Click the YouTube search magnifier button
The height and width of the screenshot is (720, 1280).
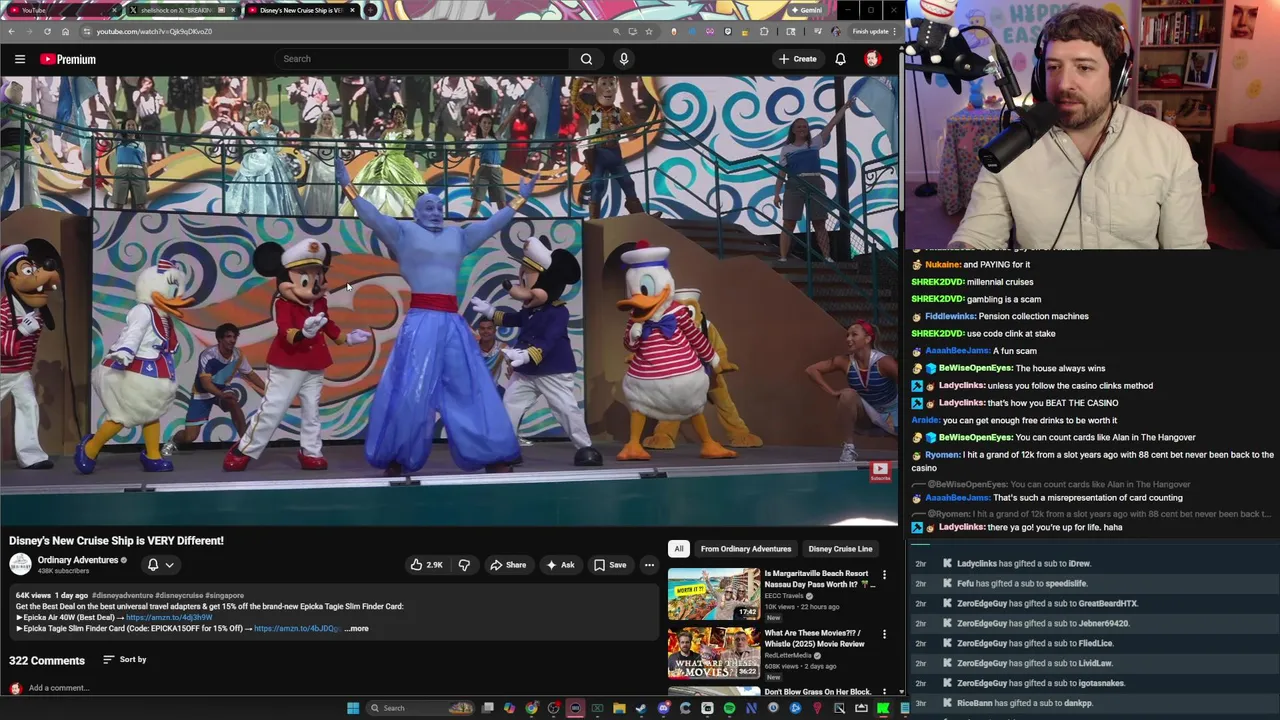click(586, 59)
